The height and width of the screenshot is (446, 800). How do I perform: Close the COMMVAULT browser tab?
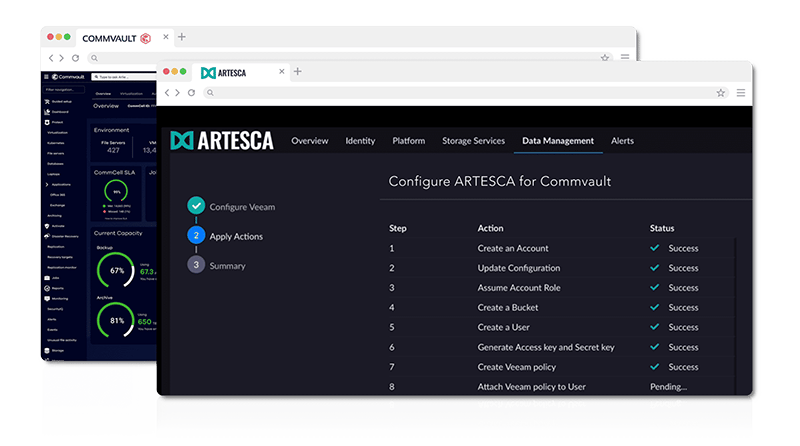(x=166, y=37)
